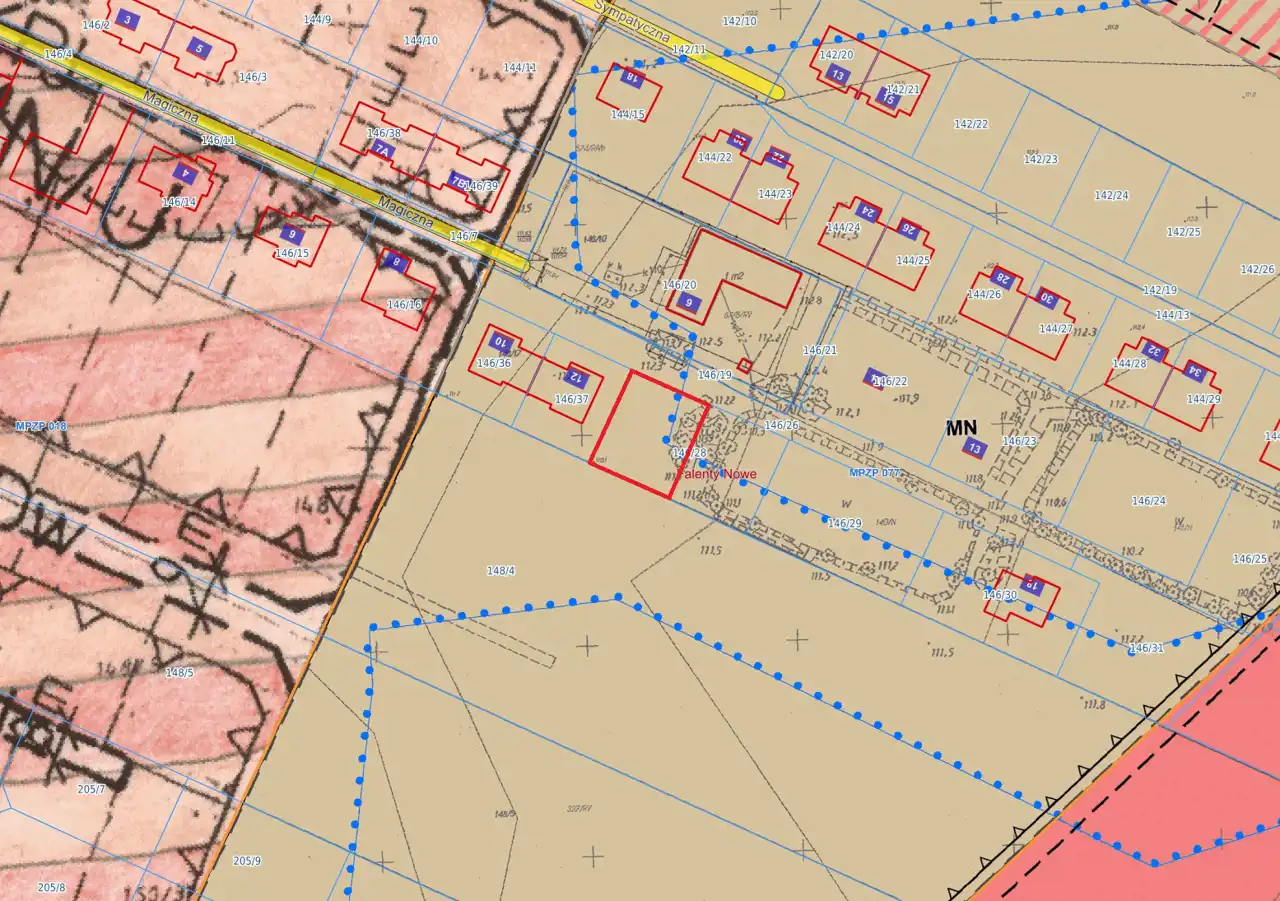The width and height of the screenshot is (1280, 901).
Task: Click parcel label 205/8
Action: [52, 887]
